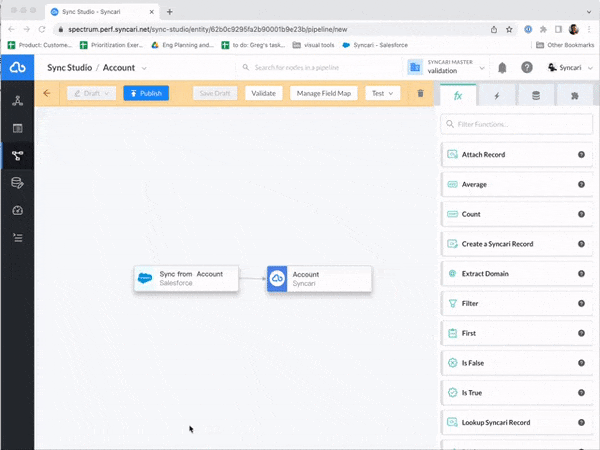This screenshot has height=450, width=600.
Task: Click the Save Draft button
Action: (215, 93)
